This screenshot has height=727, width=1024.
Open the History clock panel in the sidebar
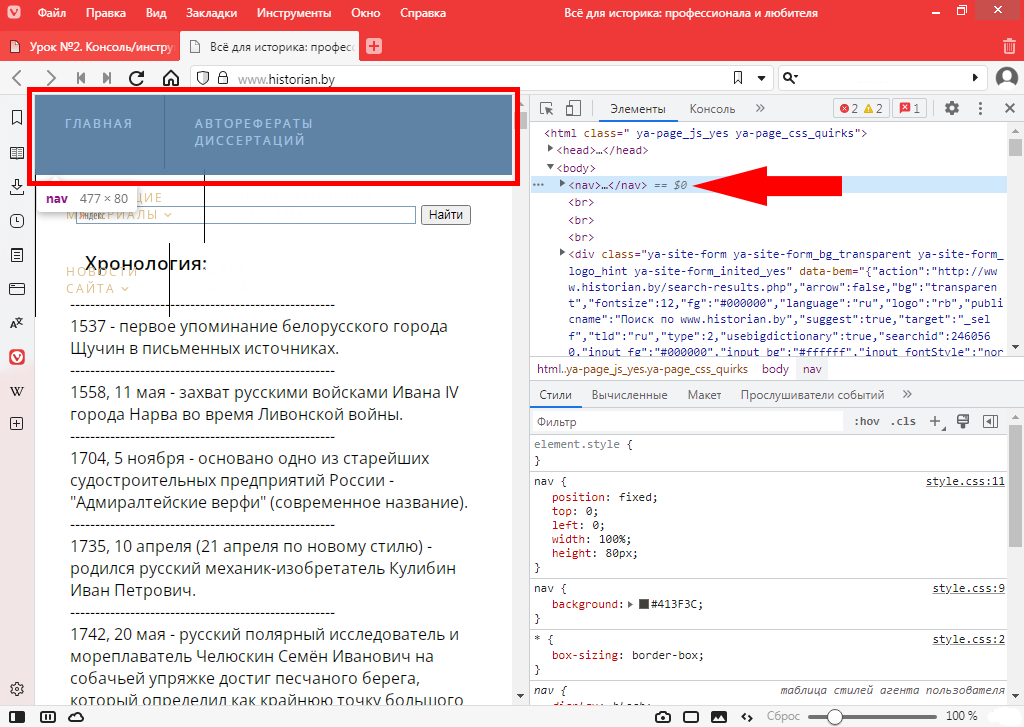coord(17,221)
